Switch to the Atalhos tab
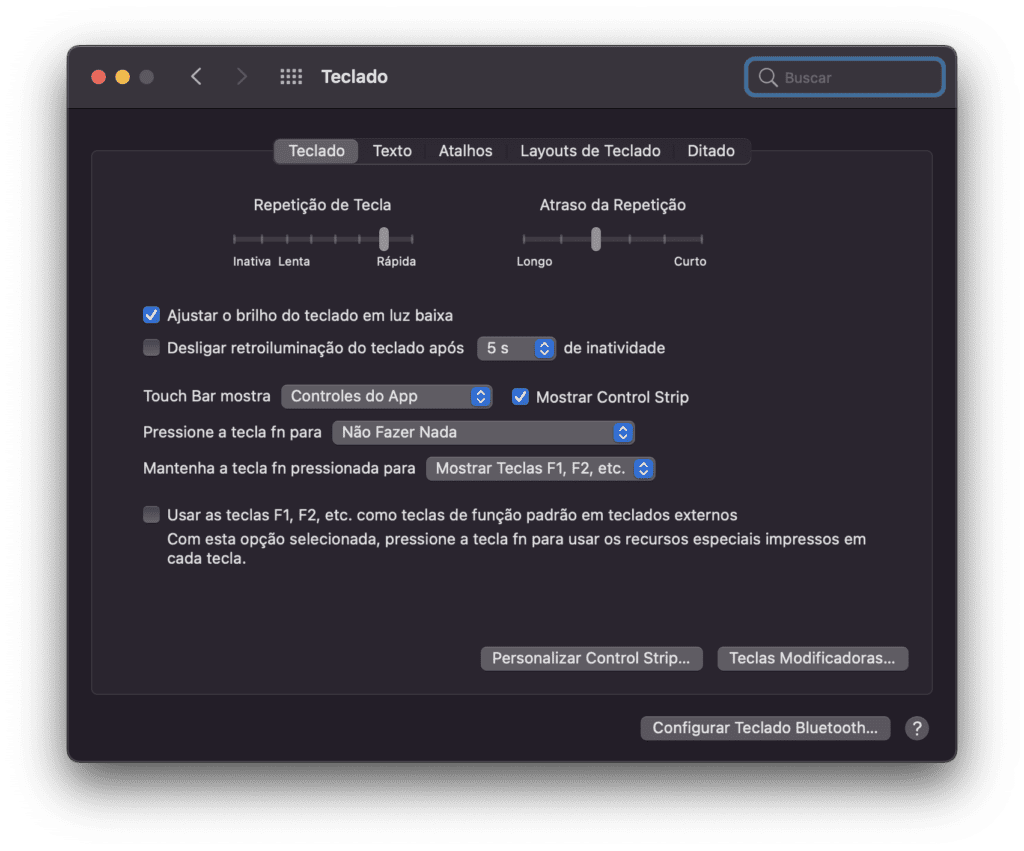Viewport: 1024px width, 851px height. click(x=465, y=151)
